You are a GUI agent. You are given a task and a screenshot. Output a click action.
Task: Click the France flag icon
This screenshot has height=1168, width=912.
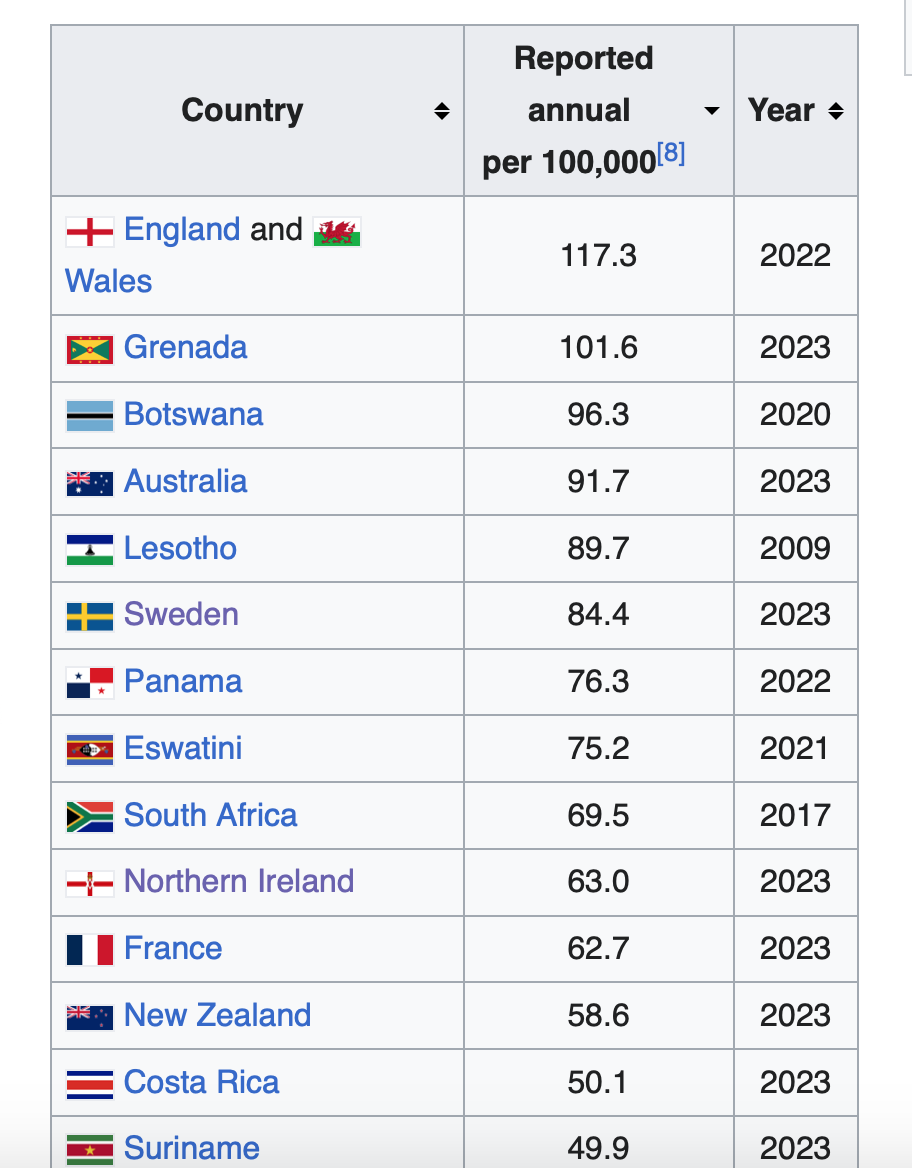coord(90,949)
